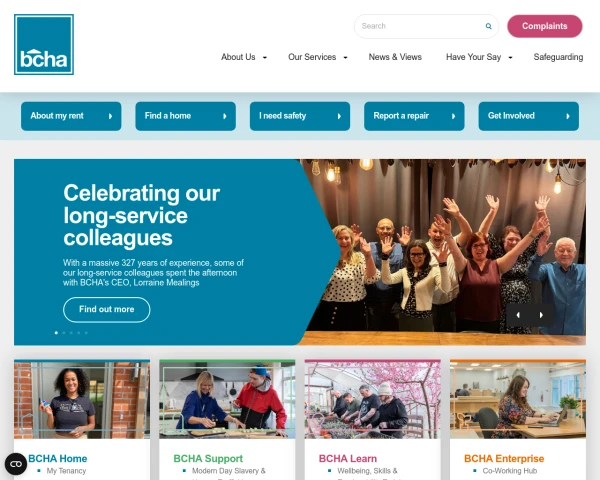600x480 pixels.
Task: Click arrow on Get Involved button
Action: (568, 116)
